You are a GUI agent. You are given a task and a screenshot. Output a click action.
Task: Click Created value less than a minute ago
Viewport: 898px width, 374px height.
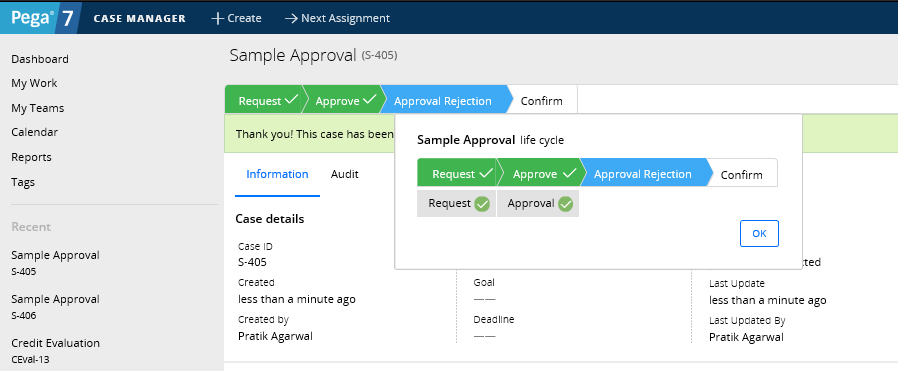297,299
